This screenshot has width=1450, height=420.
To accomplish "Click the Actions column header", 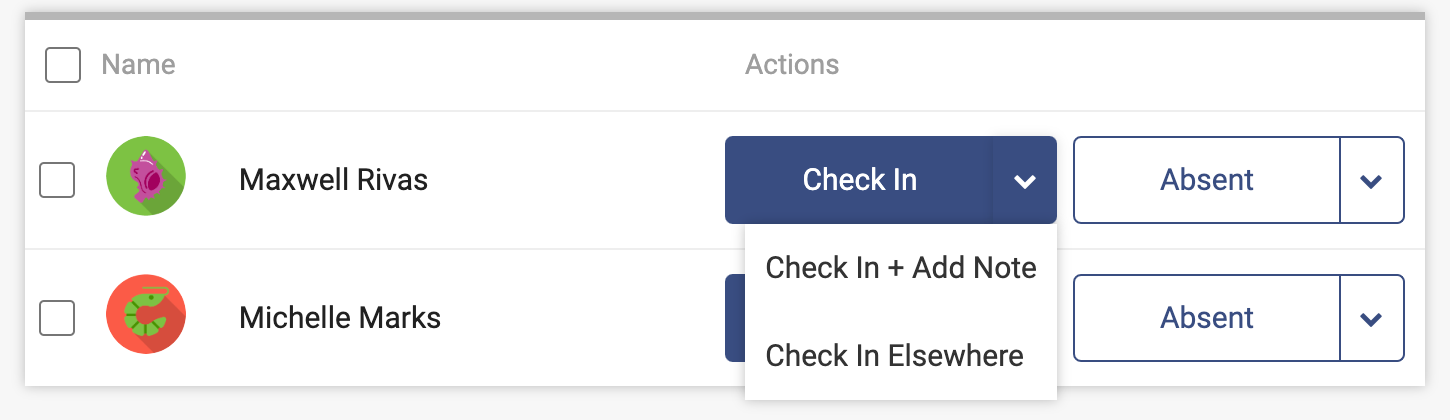I will click(x=791, y=65).
